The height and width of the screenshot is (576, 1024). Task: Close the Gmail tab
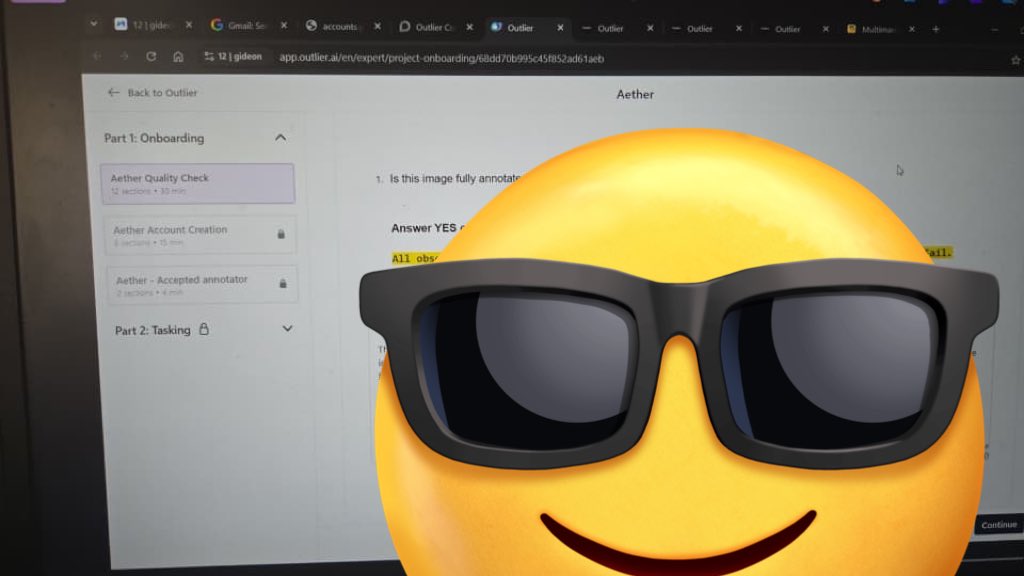click(x=284, y=25)
